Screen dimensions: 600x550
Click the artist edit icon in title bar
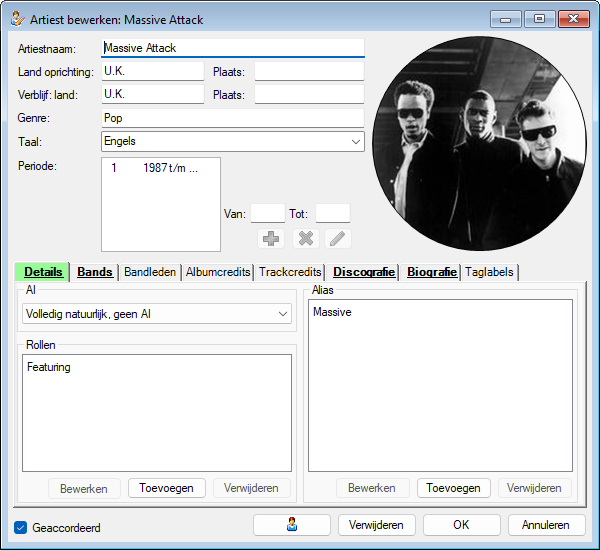(18, 19)
